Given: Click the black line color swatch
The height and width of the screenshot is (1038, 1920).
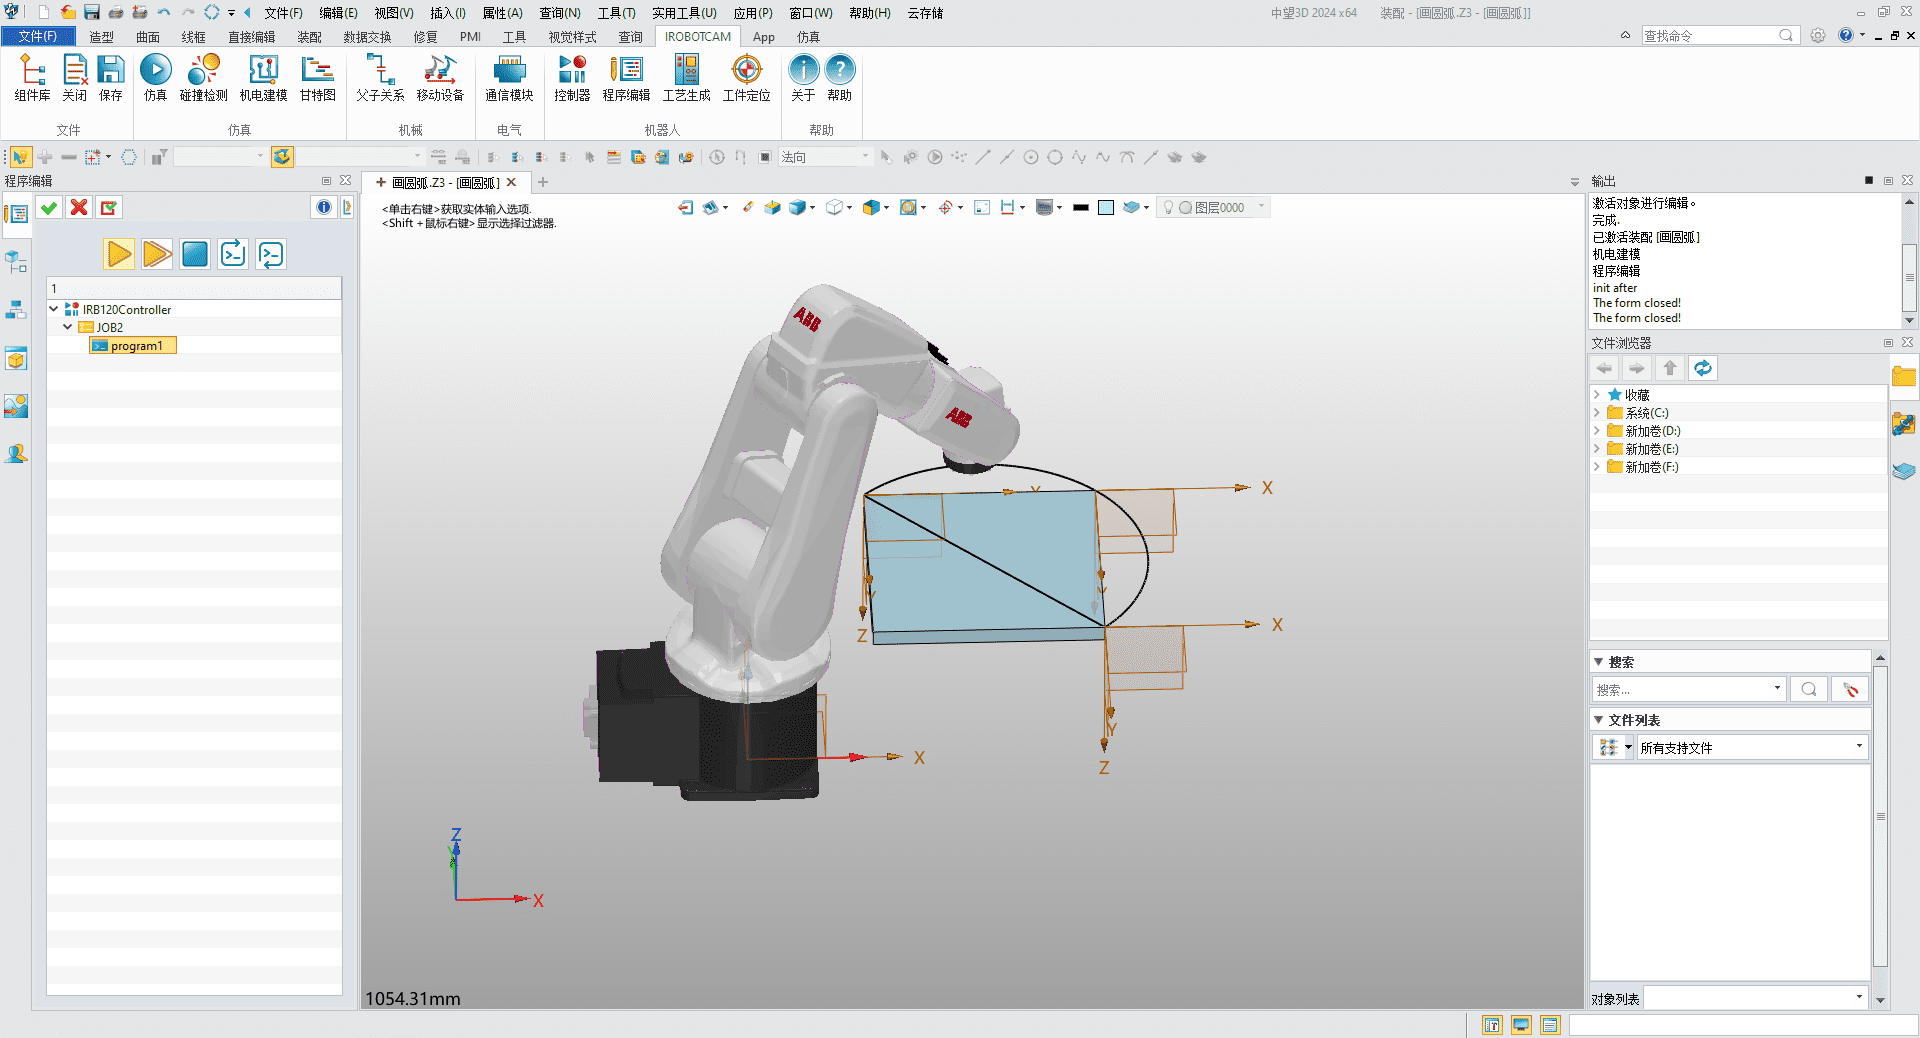Looking at the screenshot, I should (1080, 208).
